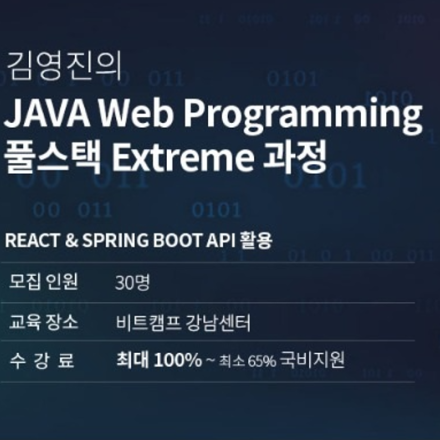
Task: Click the 수 강 료 label
Action: tap(42, 361)
